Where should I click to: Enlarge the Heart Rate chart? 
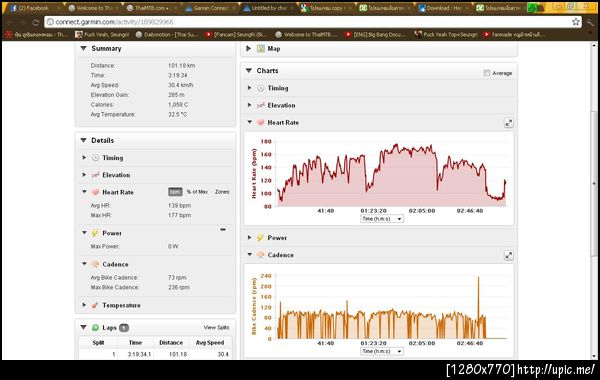[509, 123]
